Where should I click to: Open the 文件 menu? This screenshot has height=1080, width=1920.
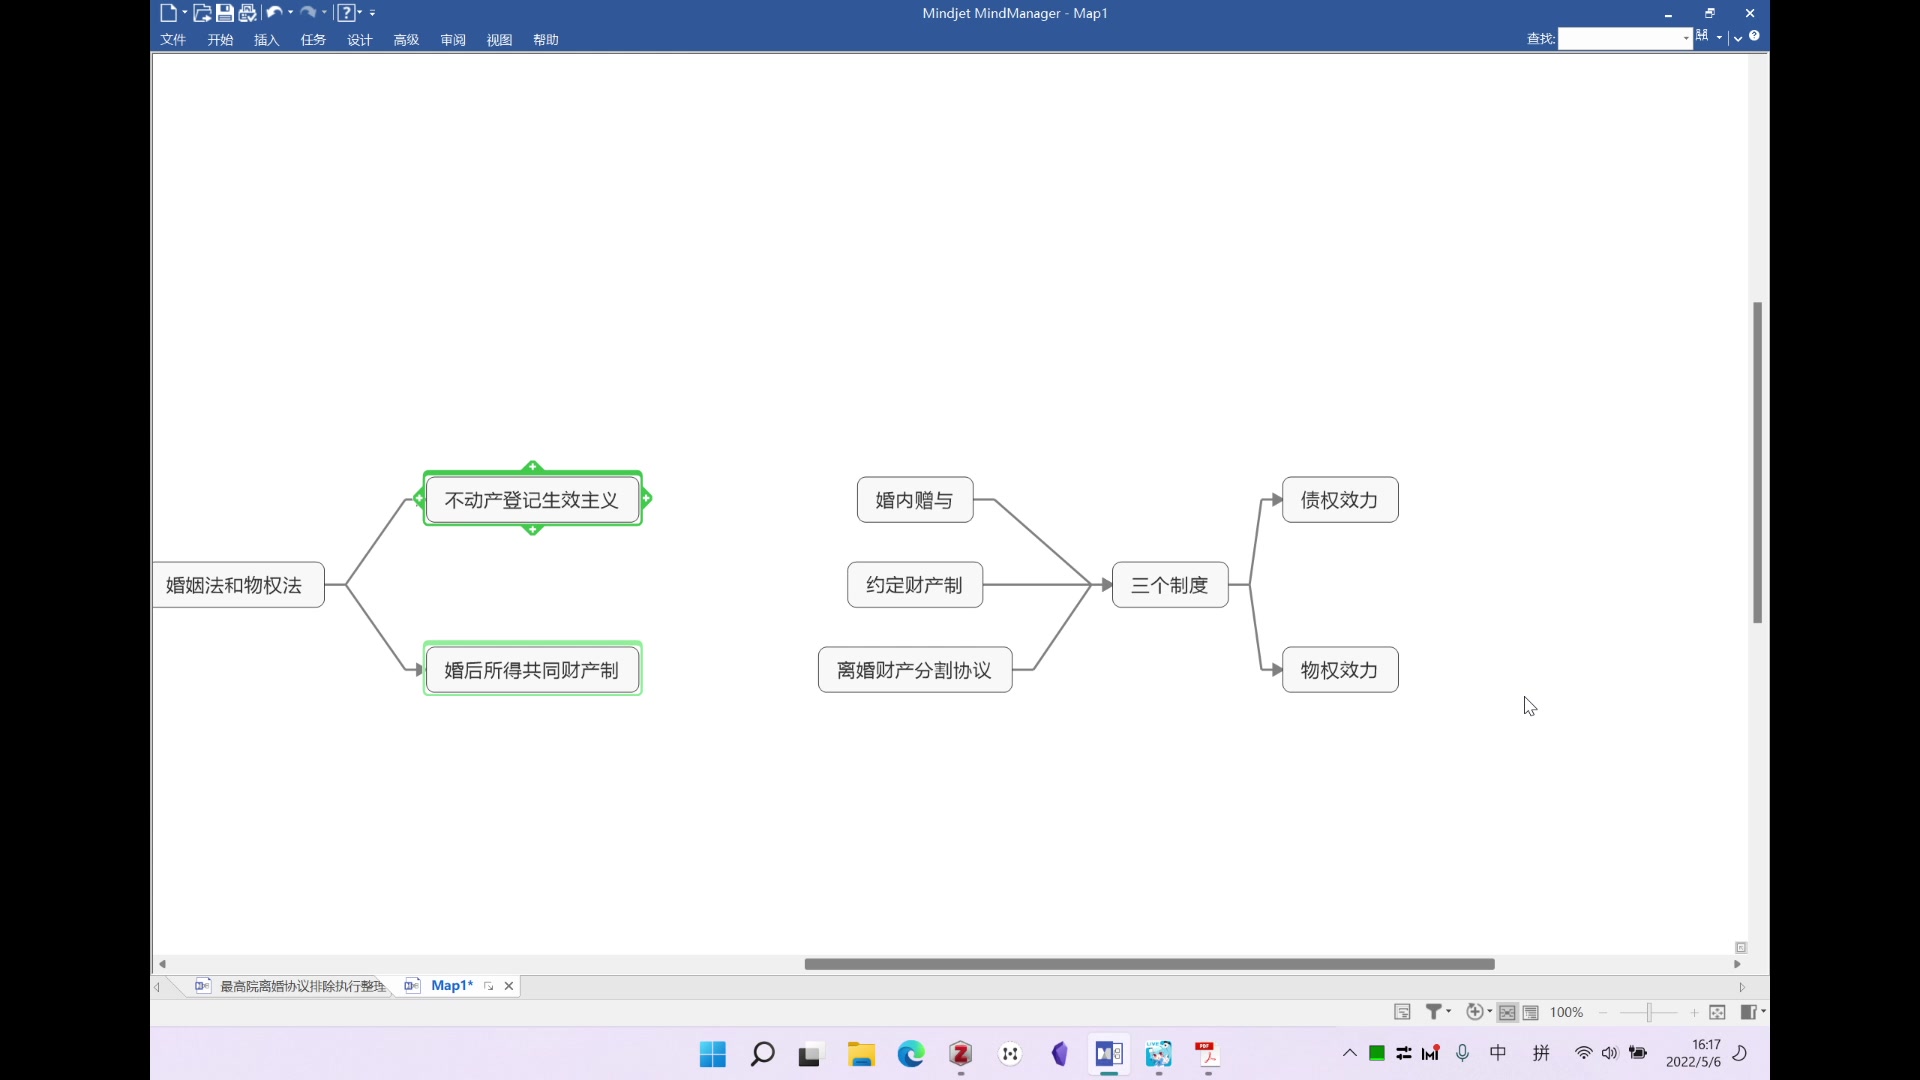tap(173, 40)
